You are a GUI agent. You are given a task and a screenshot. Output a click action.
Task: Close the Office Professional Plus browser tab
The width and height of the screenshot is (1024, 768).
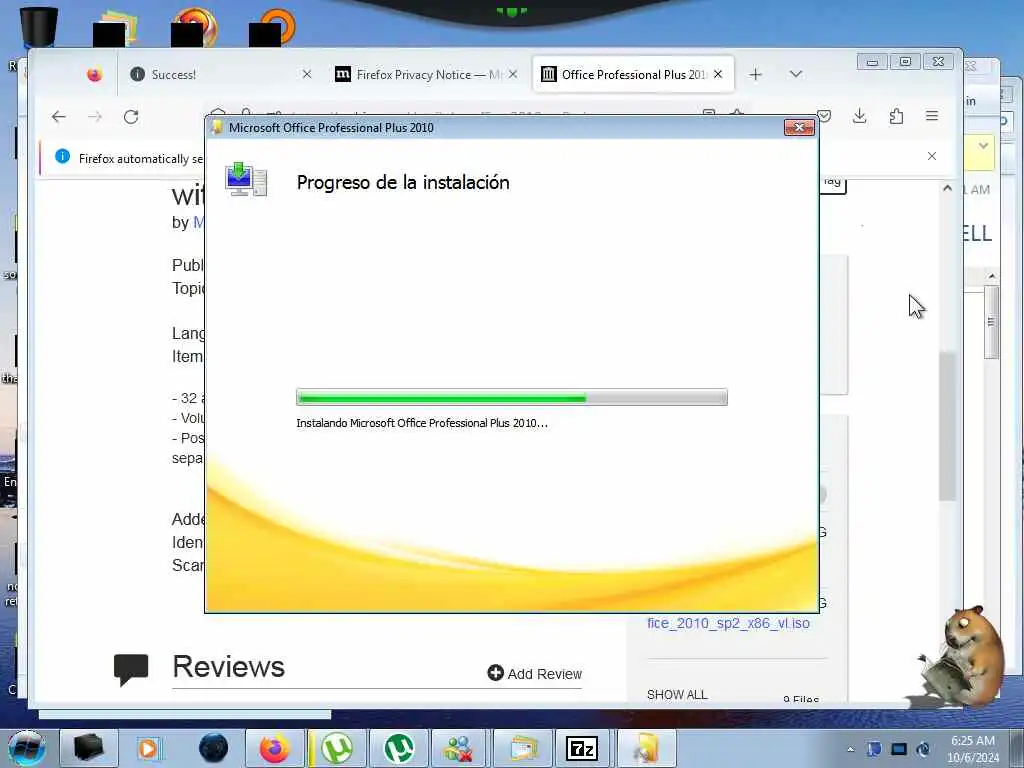pos(718,74)
